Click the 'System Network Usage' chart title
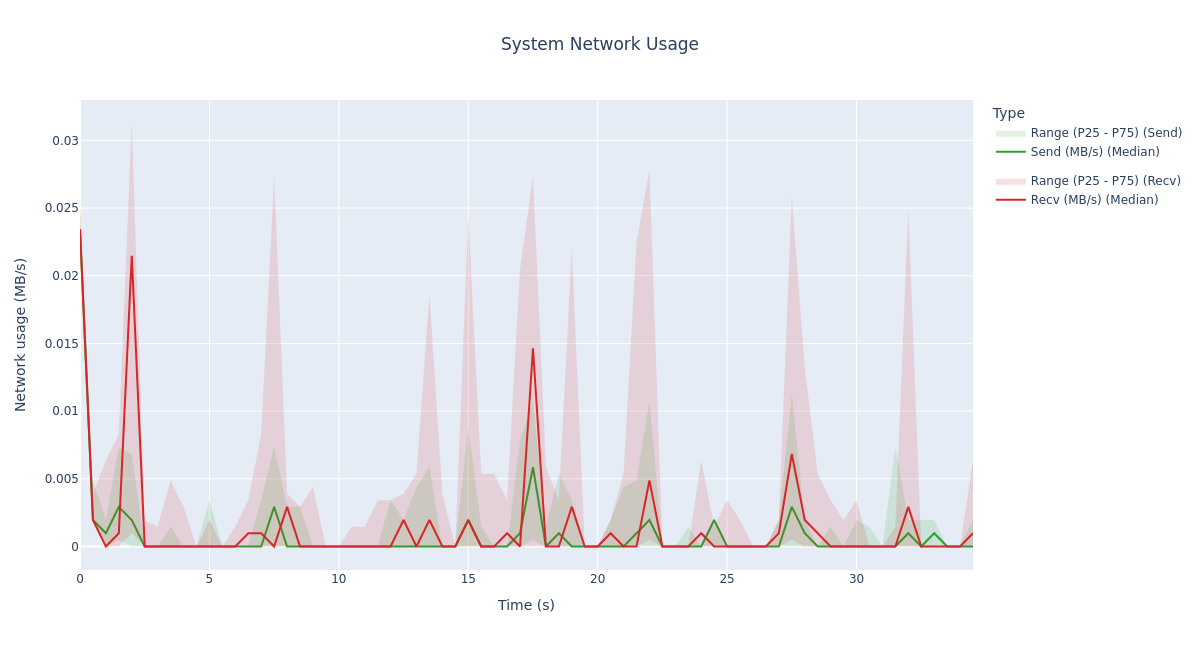Screen dimensions: 1200x650 point(599,45)
